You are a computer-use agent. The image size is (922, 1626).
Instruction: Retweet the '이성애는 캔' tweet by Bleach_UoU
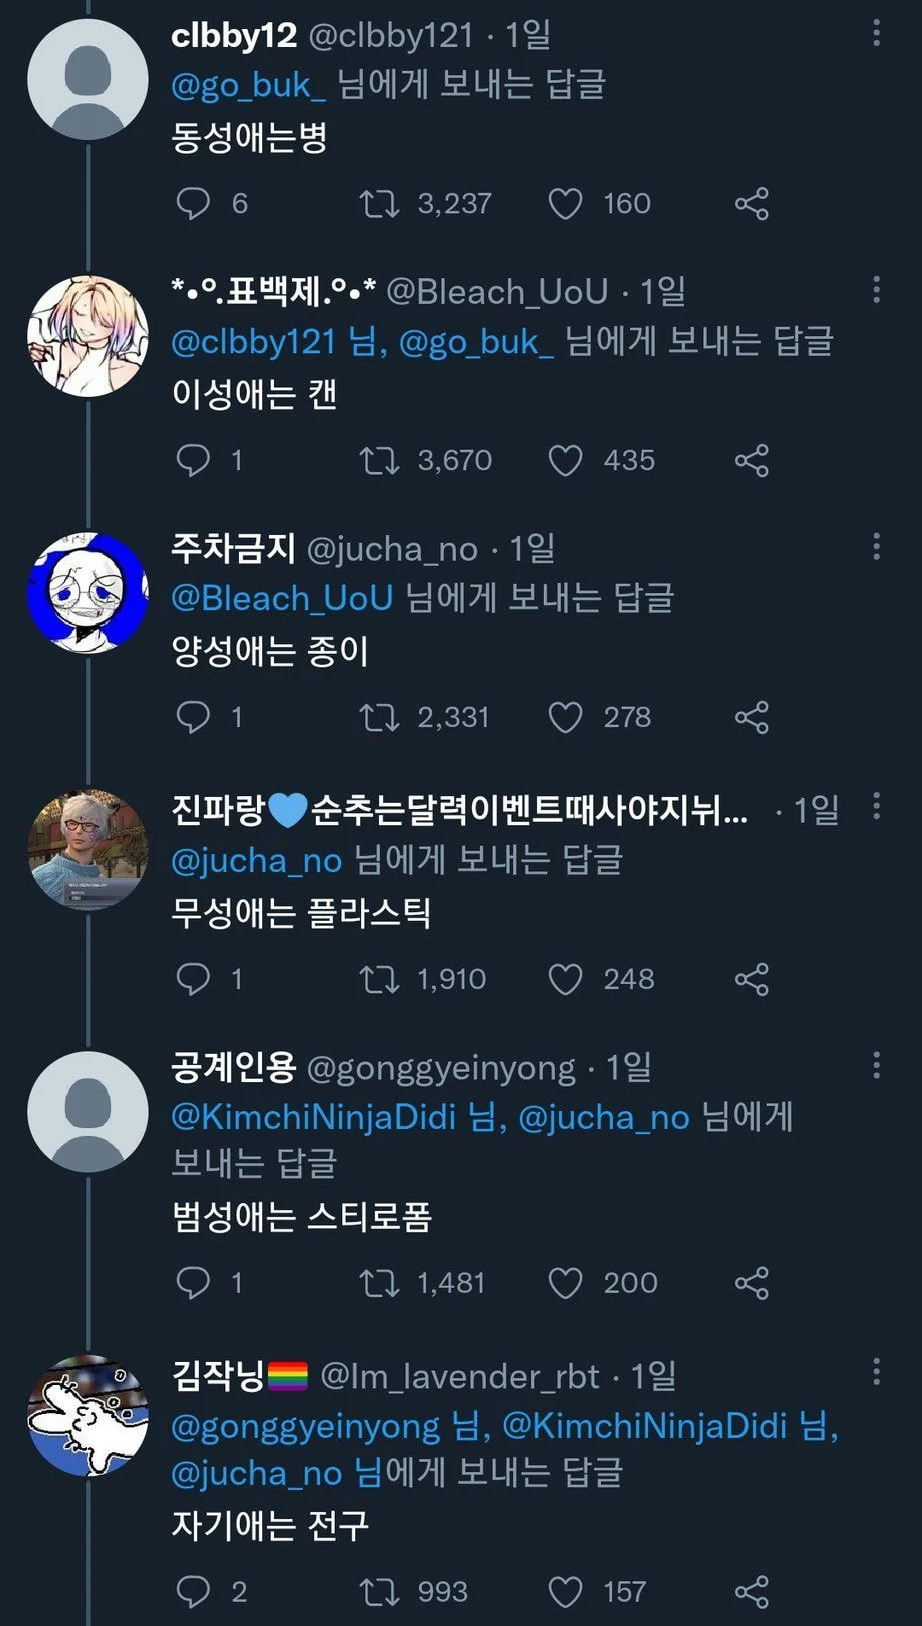click(x=380, y=460)
